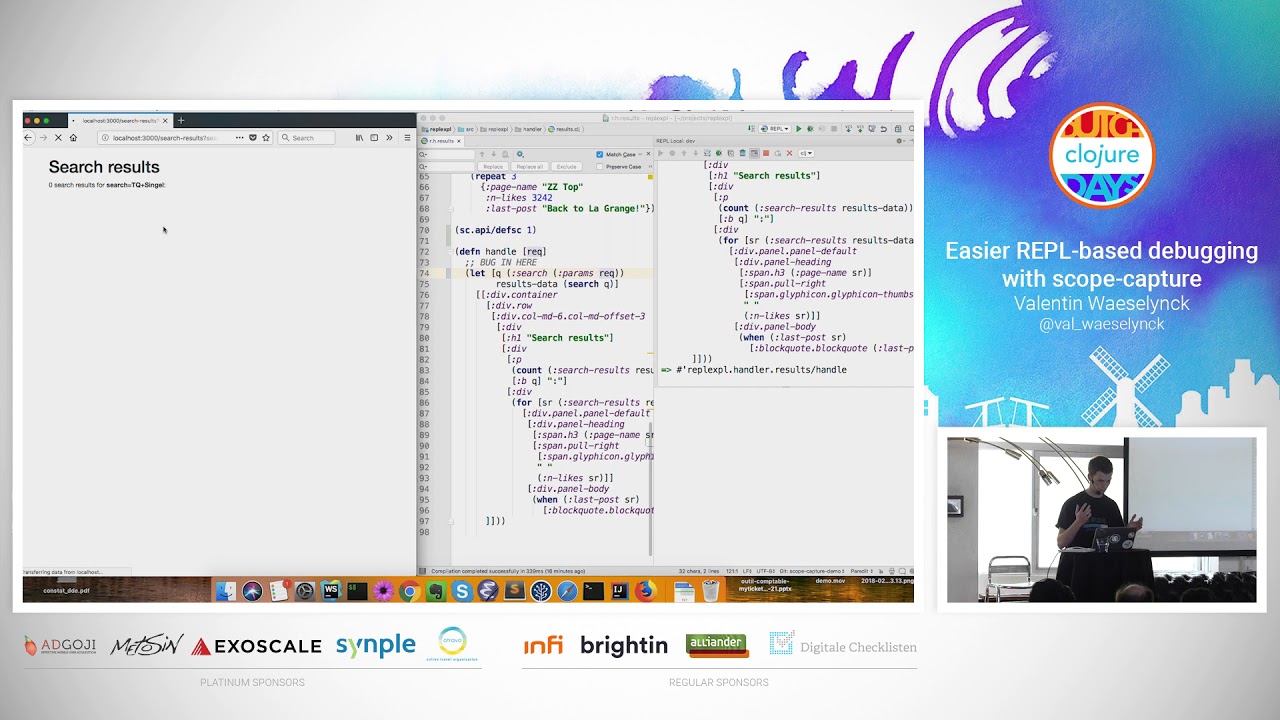The image size is (1280, 720).
Task: Bookmark this page with the star icon
Action: 266,138
